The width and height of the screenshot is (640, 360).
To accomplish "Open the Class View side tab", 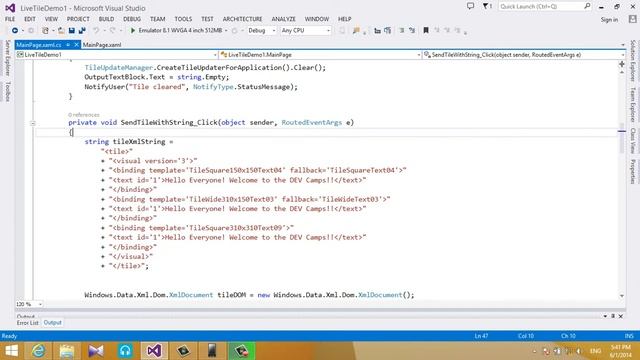I will coord(633,140).
